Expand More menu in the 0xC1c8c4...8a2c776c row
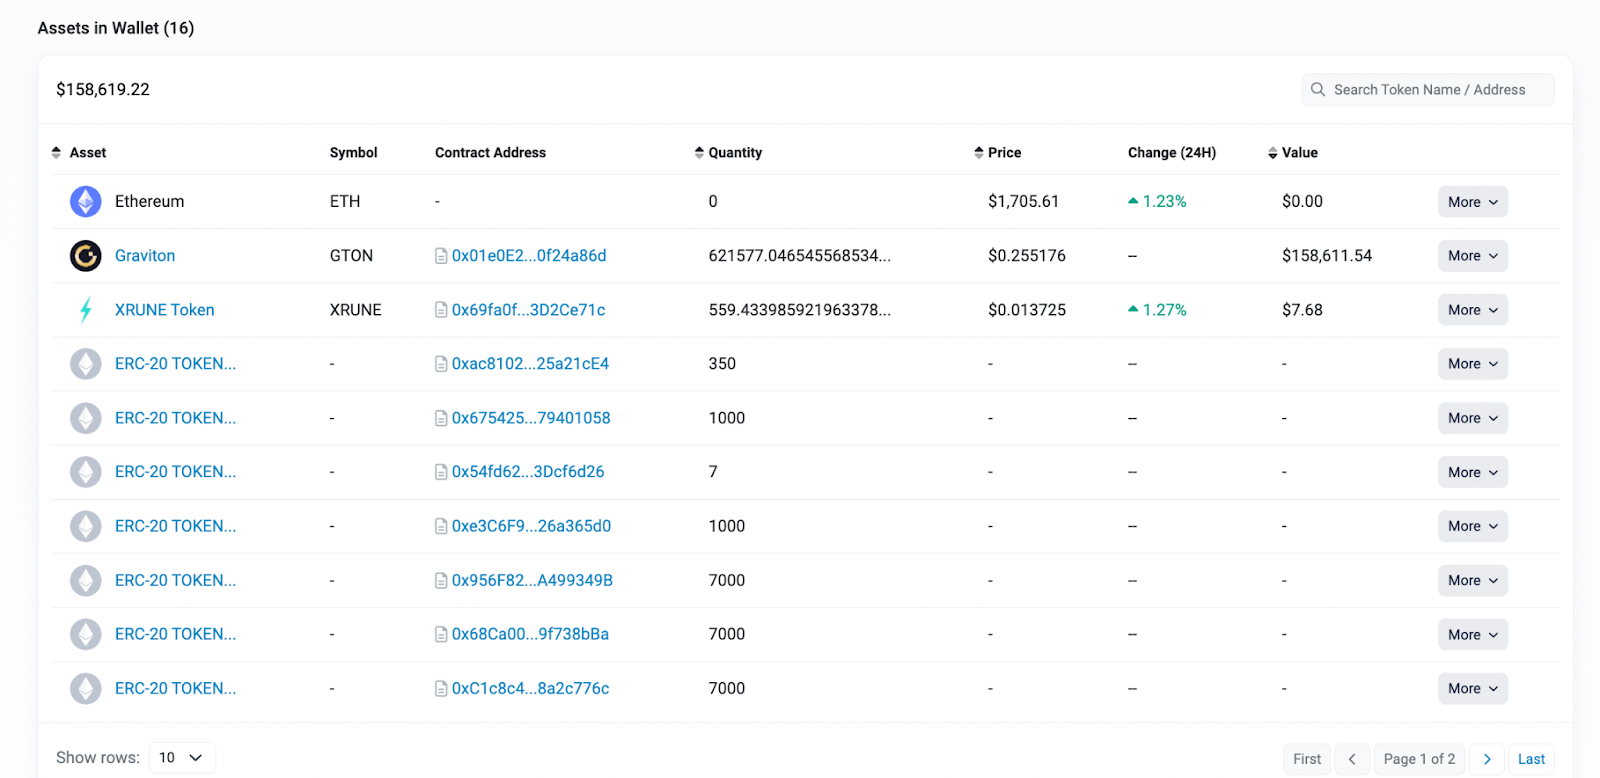Viewport: 1600px width, 778px height. point(1473,688)
